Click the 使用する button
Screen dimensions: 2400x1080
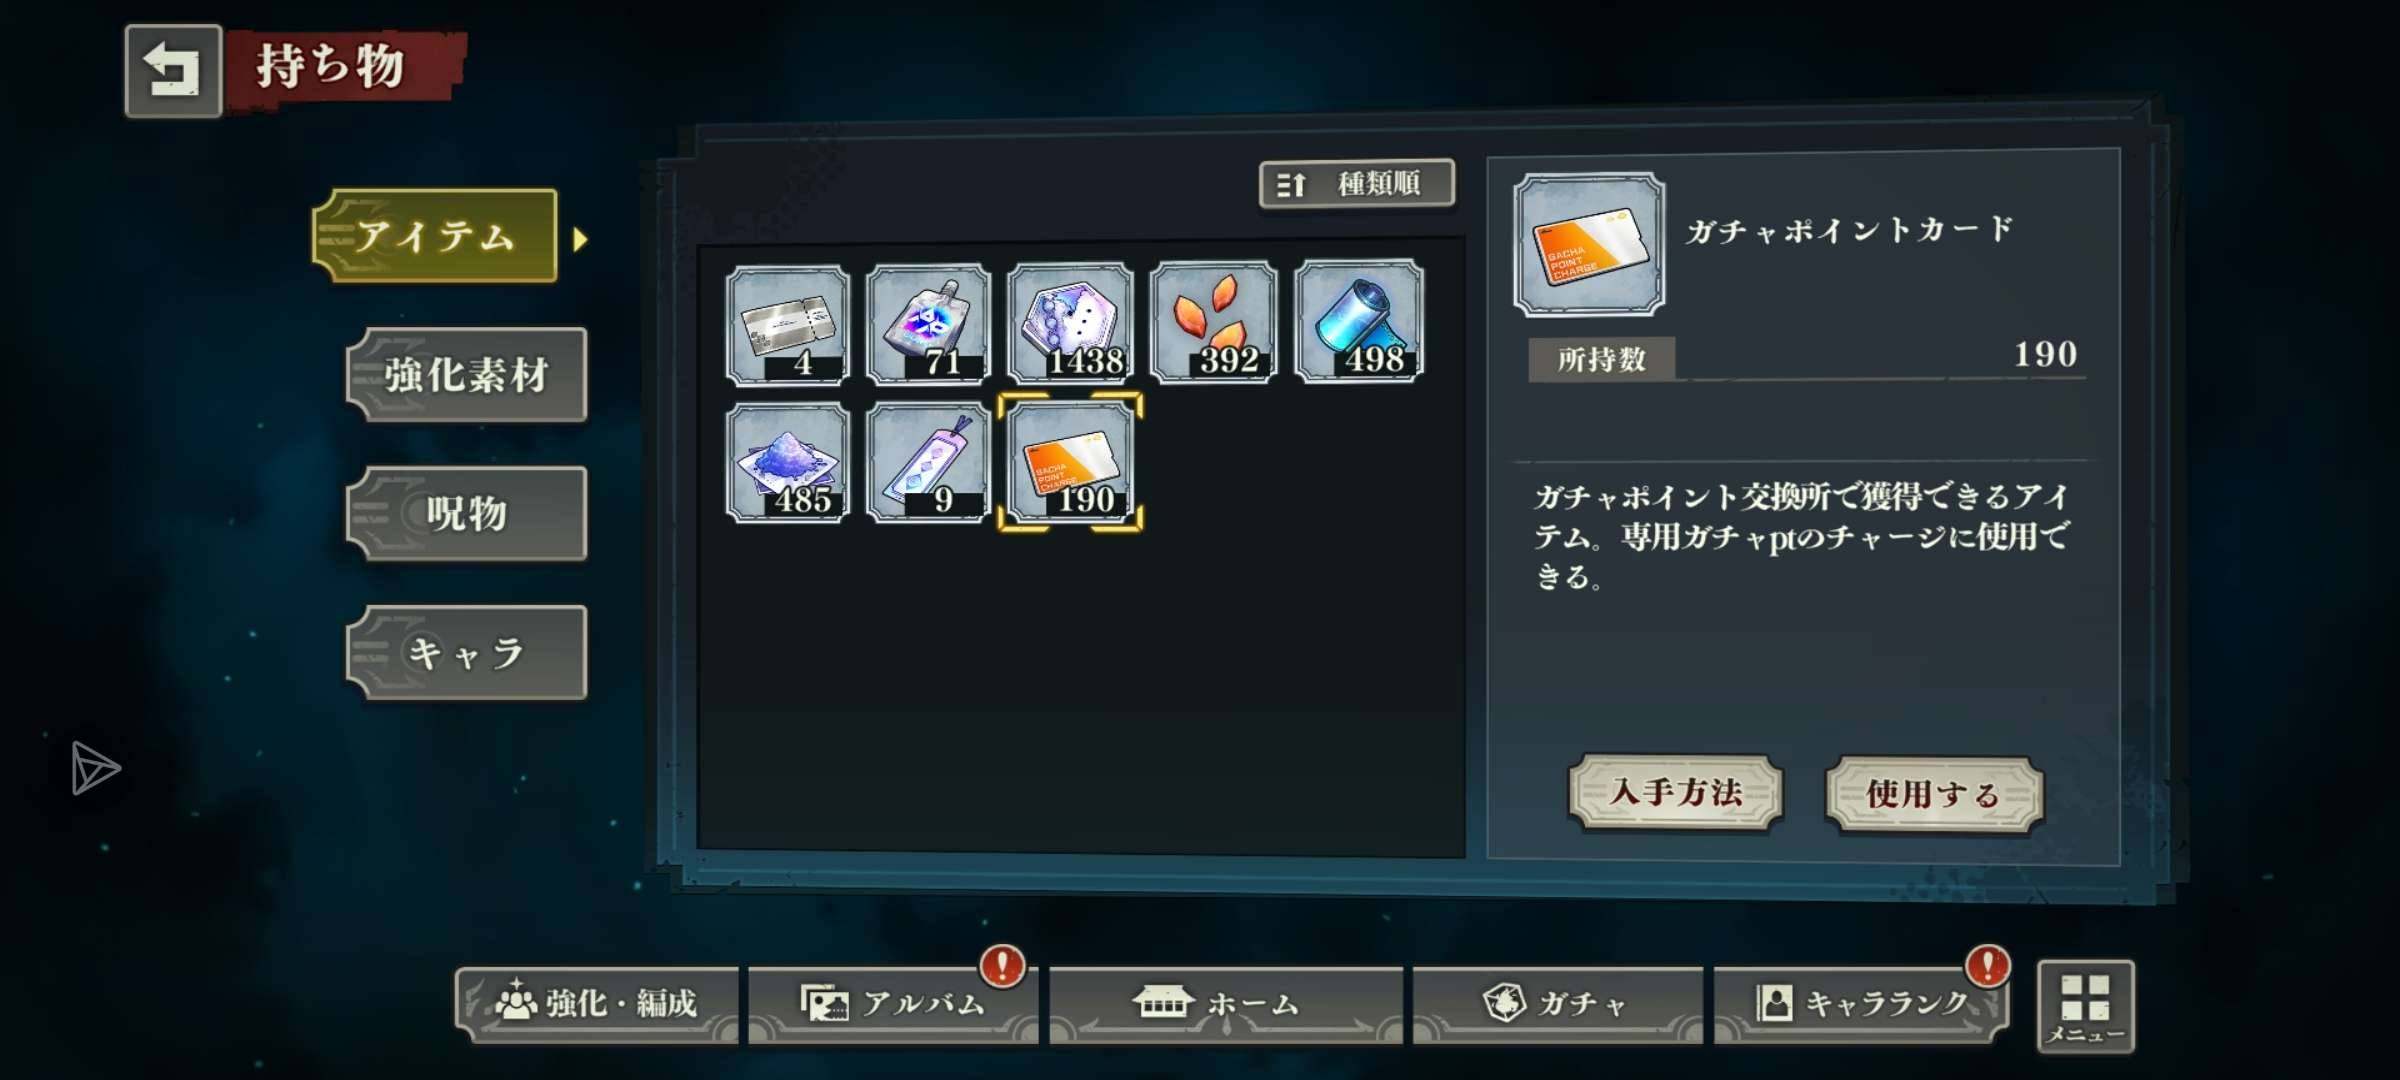pos(1934,795)
